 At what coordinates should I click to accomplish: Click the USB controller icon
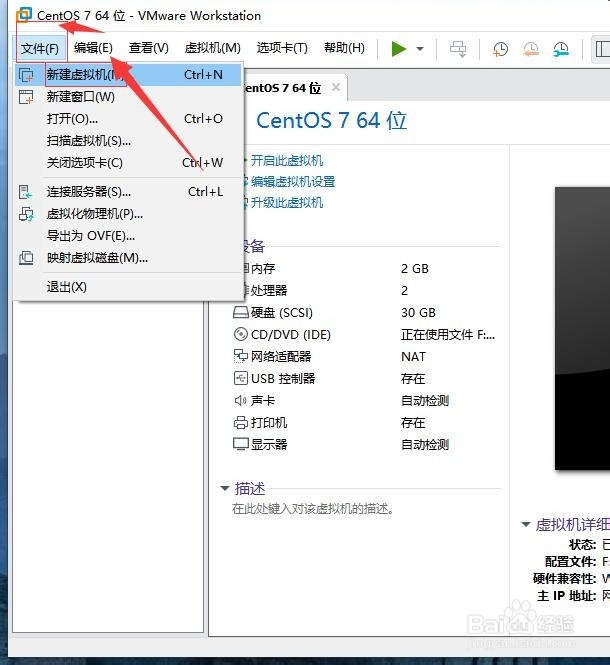241,378
